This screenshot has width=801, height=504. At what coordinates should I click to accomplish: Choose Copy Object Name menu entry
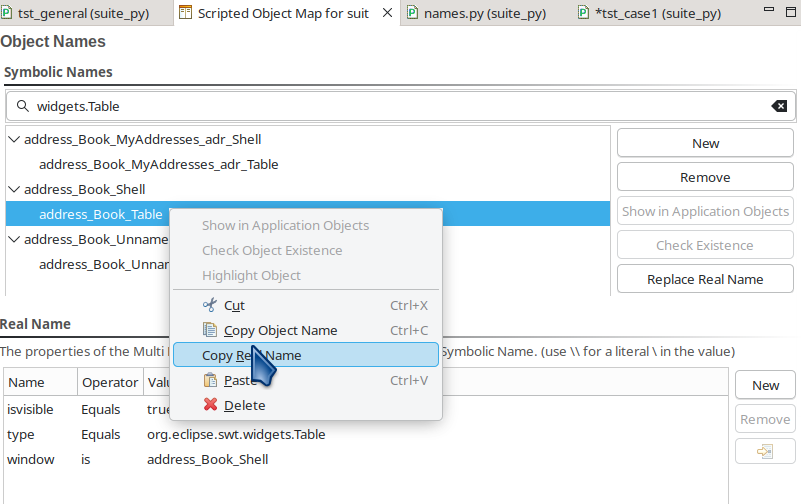306,330
